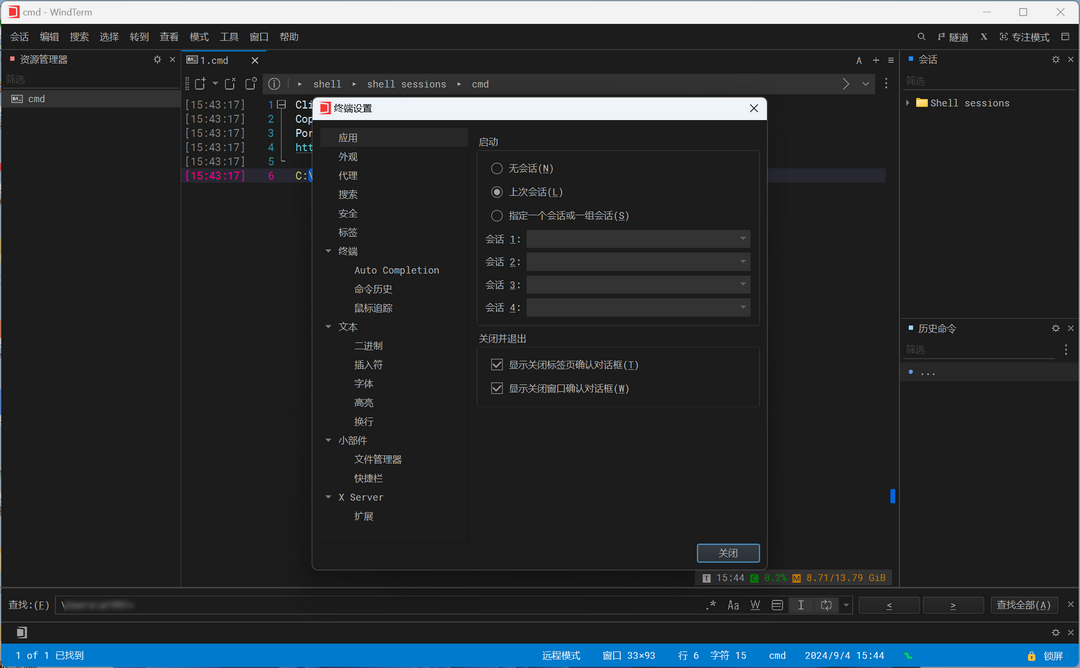Click the search magnifier in title bar
Screen dimensions: 1080x668
[920, 36]
